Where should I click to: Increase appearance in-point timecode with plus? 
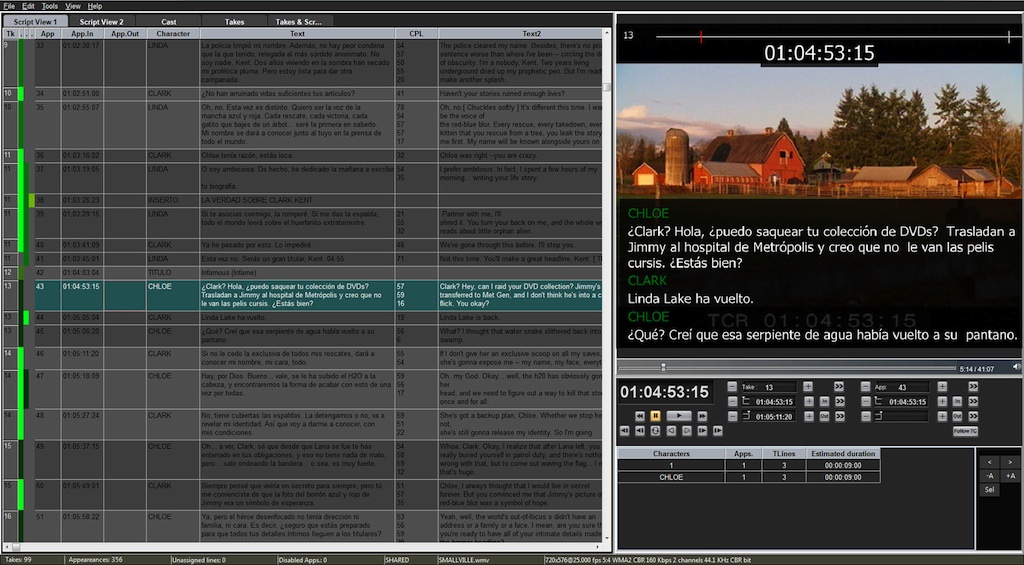(942, 402)
